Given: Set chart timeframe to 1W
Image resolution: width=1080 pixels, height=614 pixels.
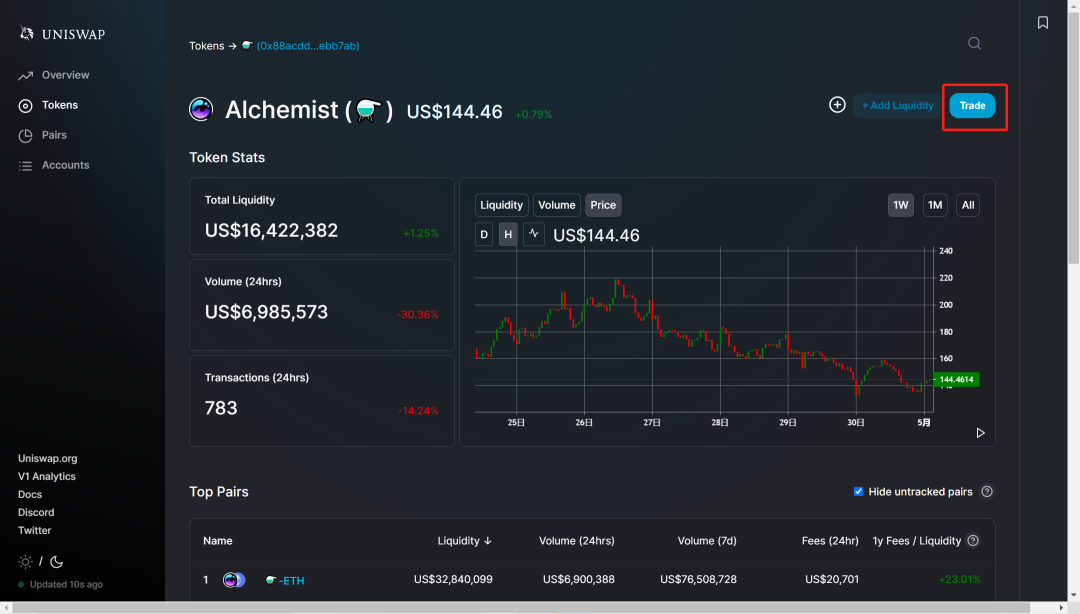Looking at the screenshot, I should click(900, 205).
